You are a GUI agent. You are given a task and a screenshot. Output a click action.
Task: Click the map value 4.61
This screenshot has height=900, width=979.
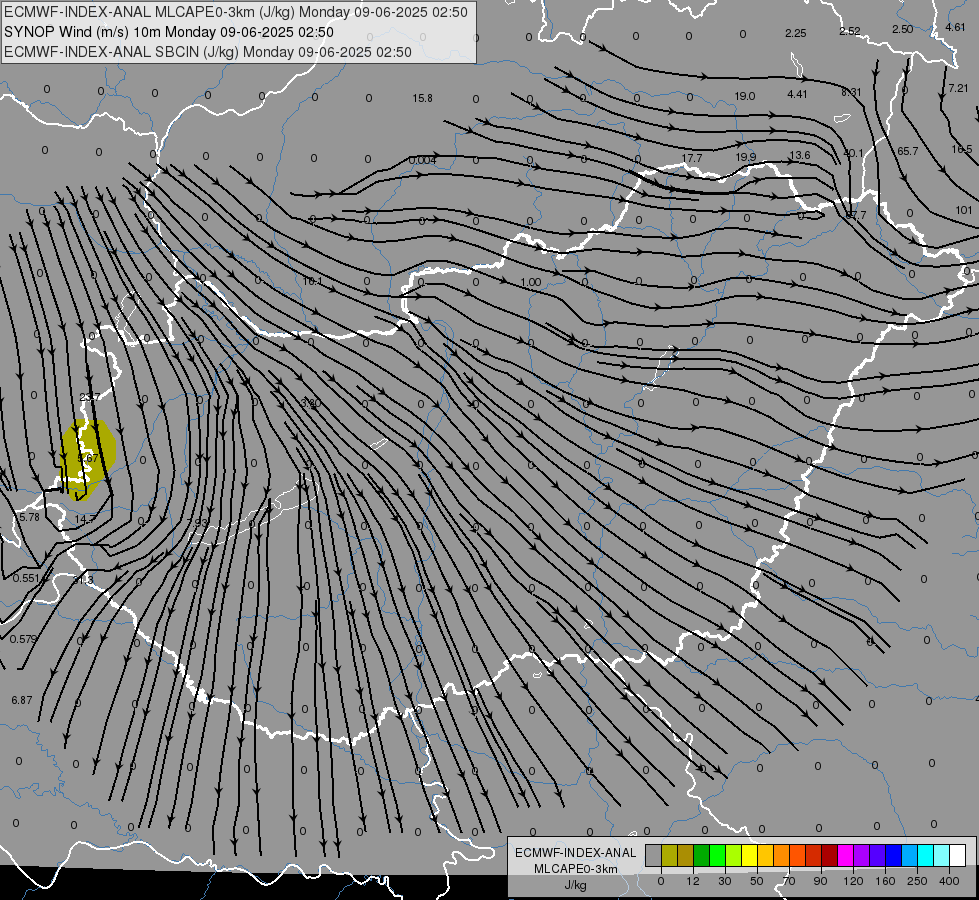pyautogui.click(x=955, y=27)
